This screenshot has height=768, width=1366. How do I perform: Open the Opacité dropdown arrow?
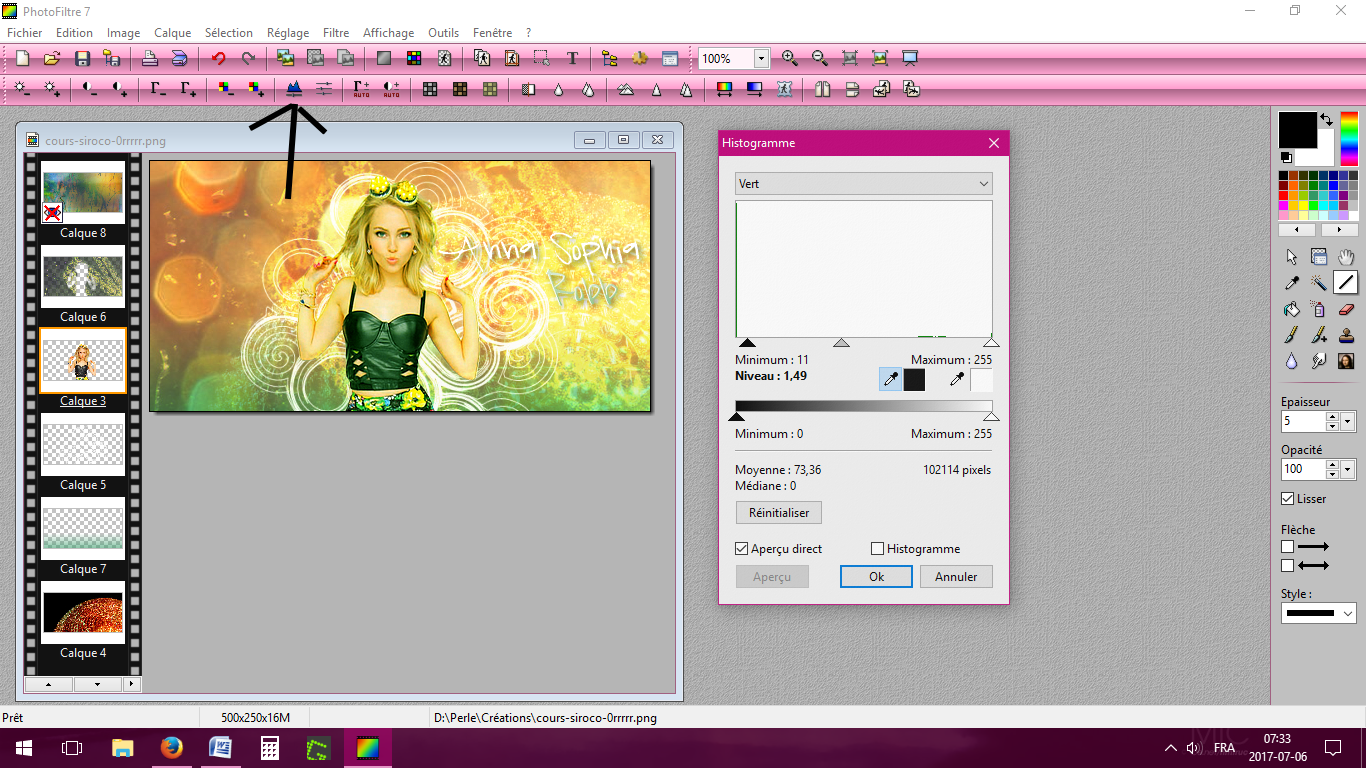point(1349,469)
